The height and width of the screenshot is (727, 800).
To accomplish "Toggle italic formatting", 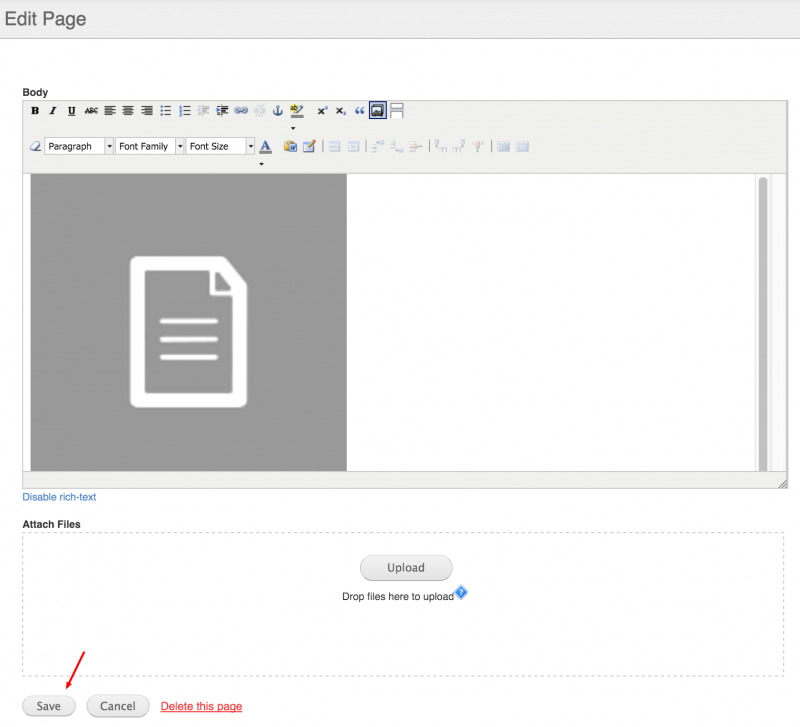I will coord(53,111).
